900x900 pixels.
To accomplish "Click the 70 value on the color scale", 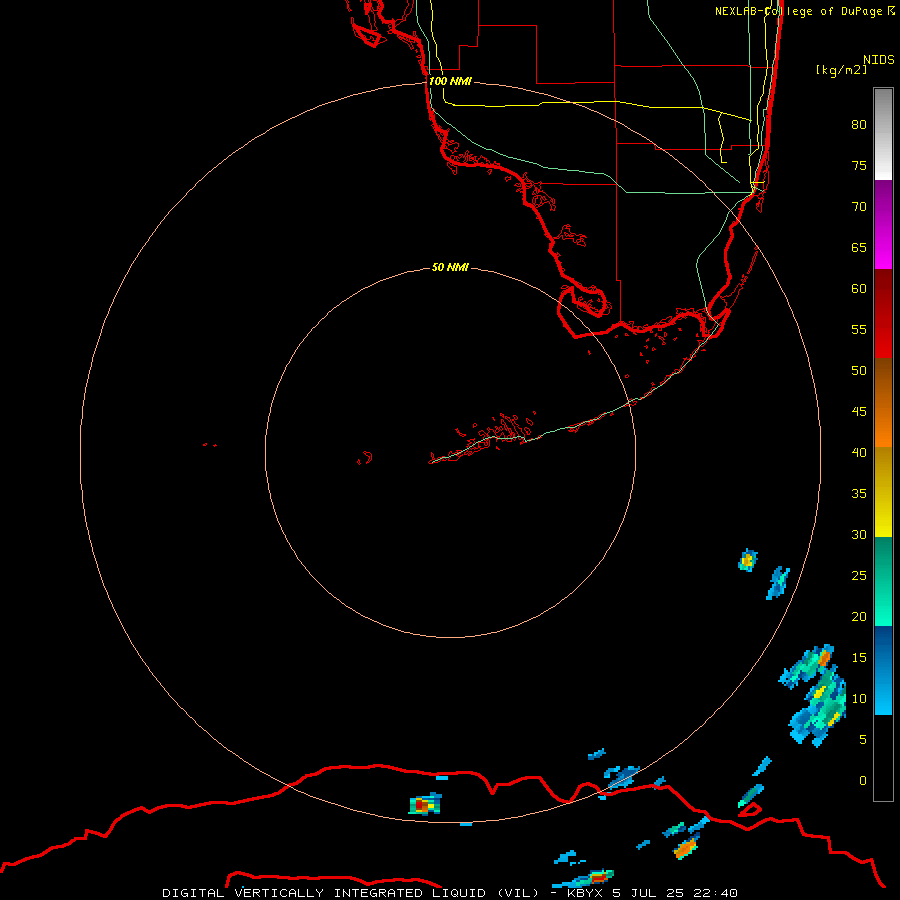I will [x=859, y=207].
